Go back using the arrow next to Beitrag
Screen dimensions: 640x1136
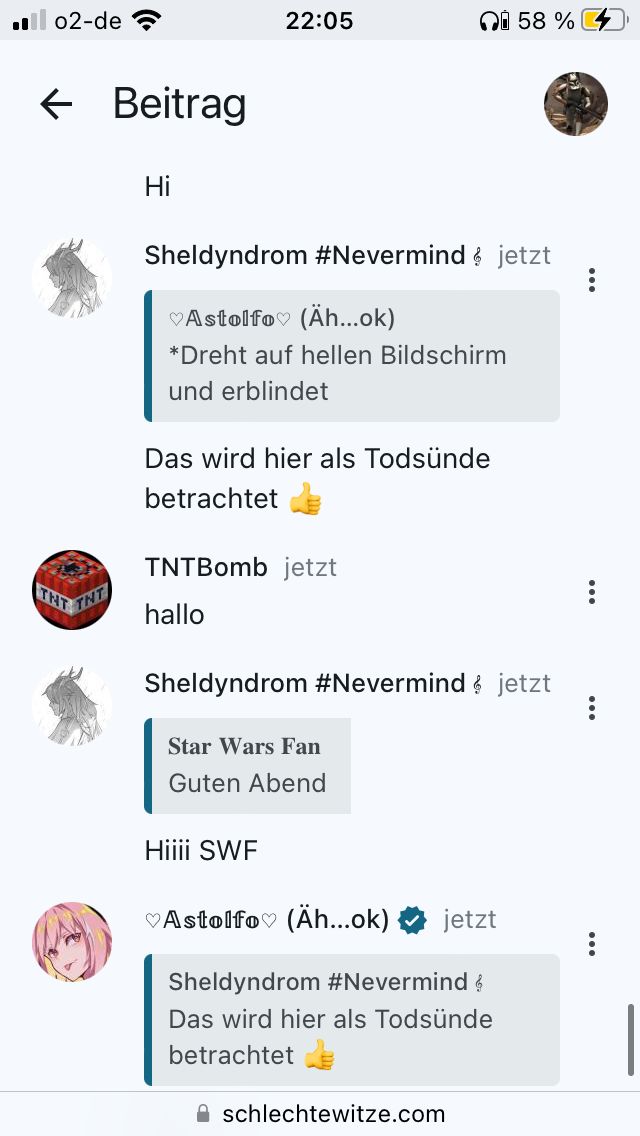pyautogui.click(x=56, y=104)
